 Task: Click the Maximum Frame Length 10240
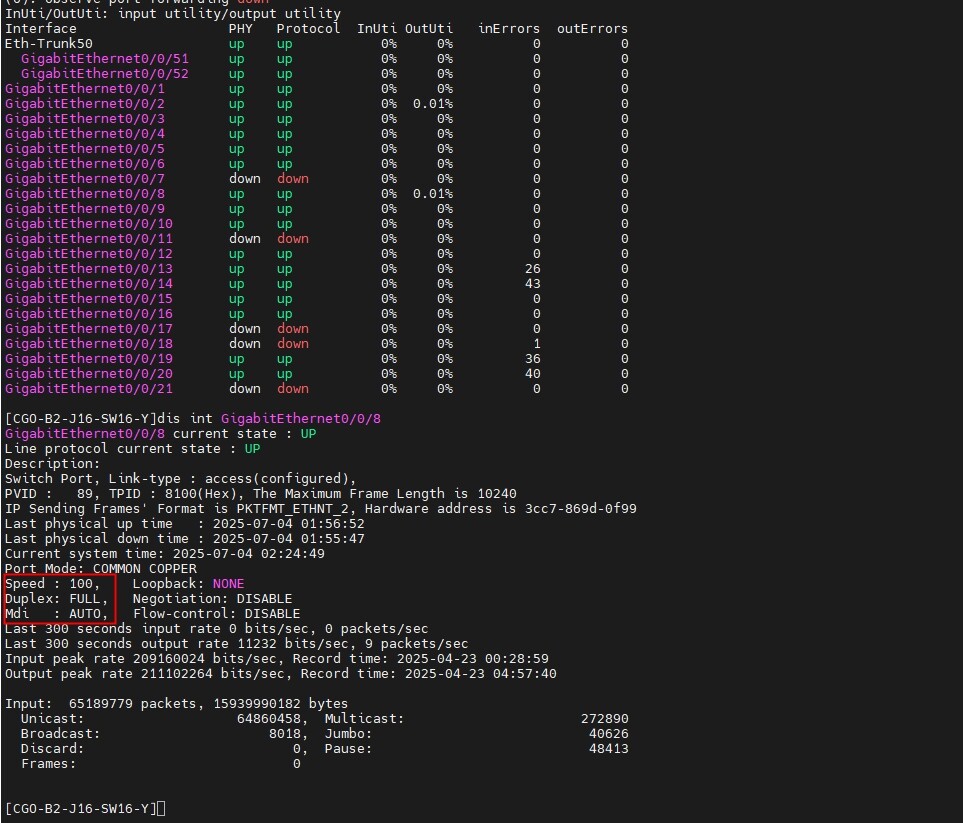click(497, 494)
